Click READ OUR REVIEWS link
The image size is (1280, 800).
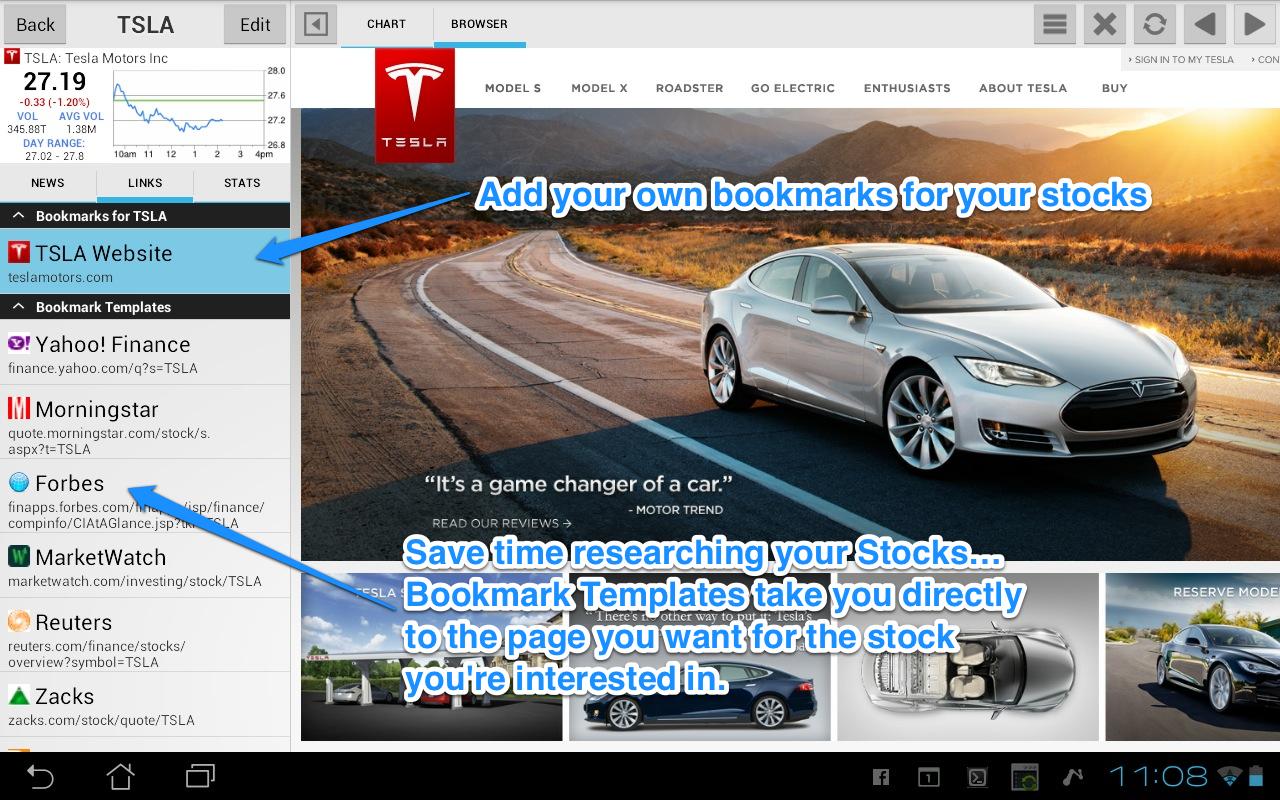[x=502, y=523]
